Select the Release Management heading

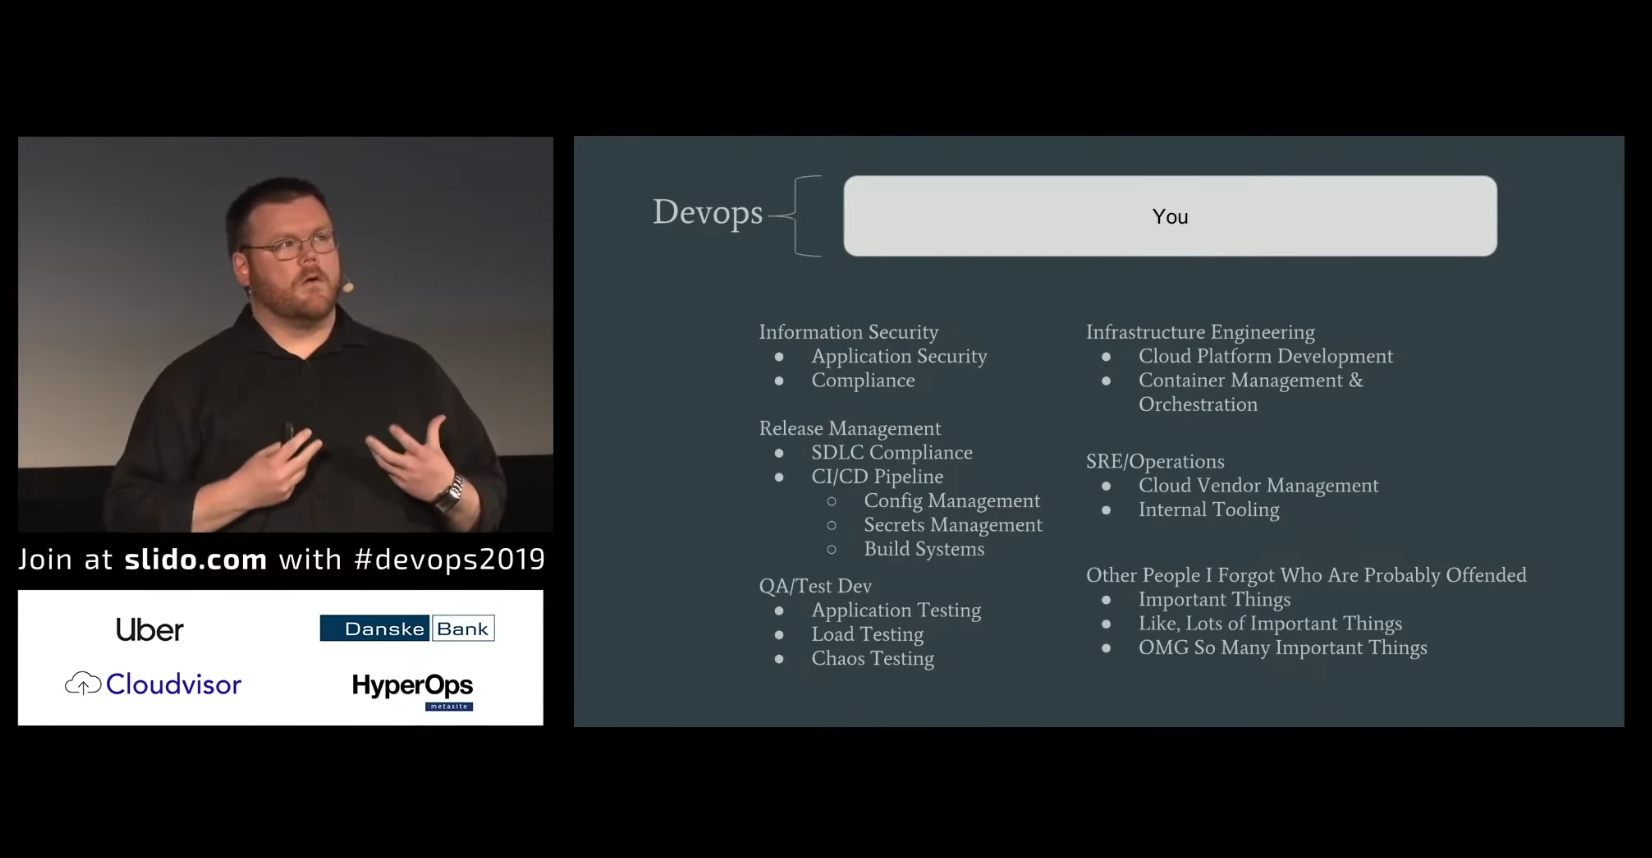coord(849,428)
